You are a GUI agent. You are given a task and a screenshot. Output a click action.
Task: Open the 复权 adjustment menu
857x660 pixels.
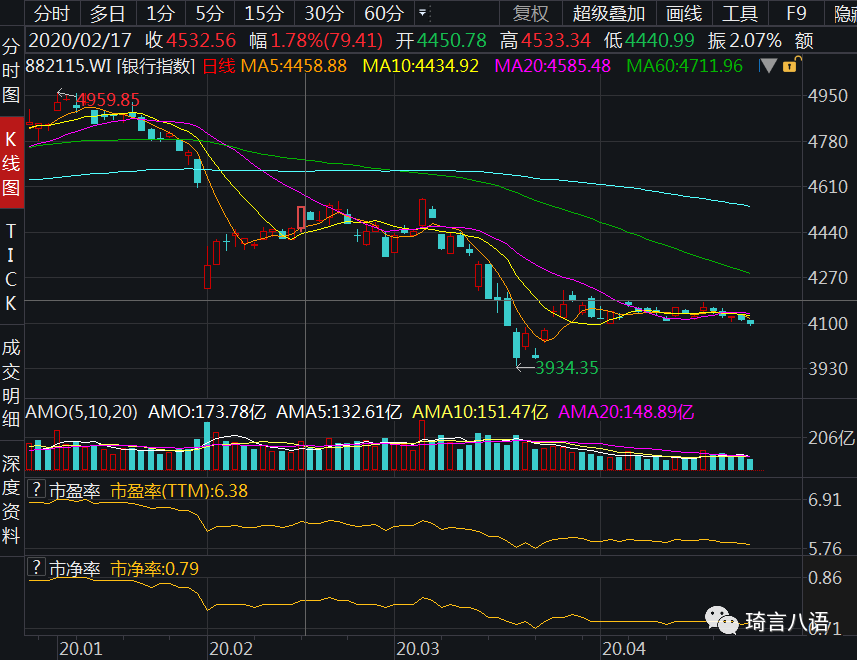(x=531, y=14)
